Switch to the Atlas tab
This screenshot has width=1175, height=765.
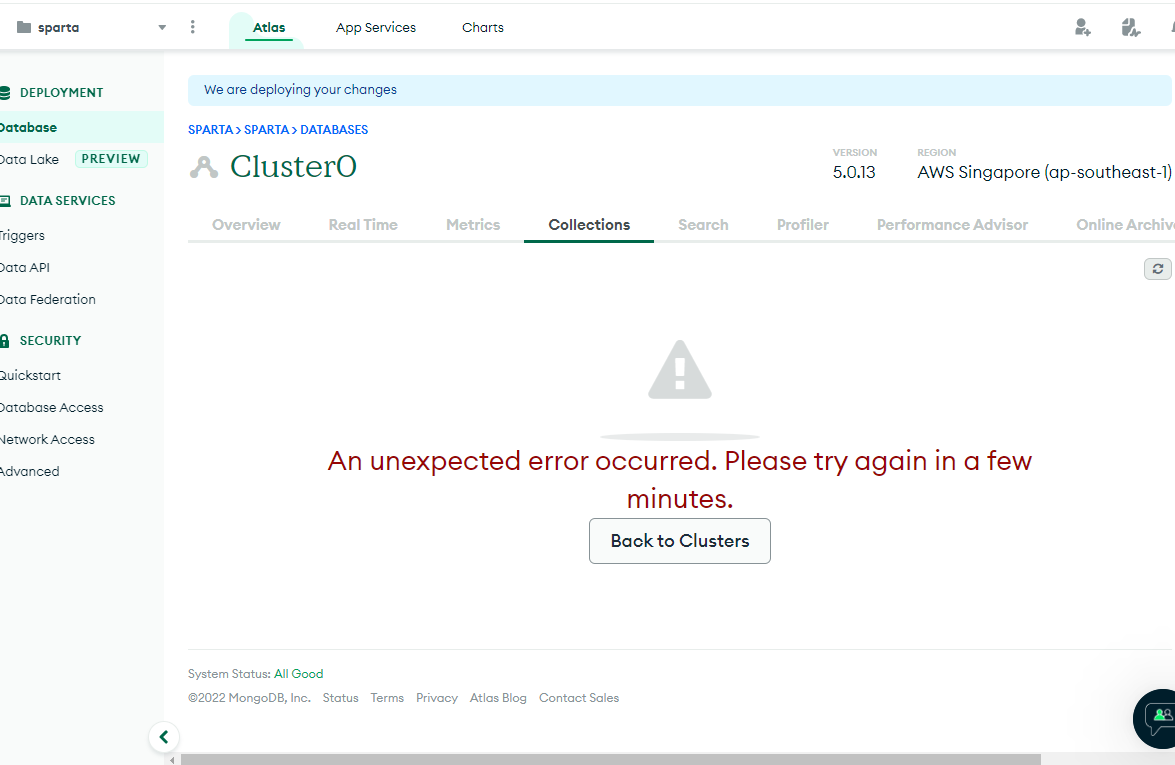click(268, 28)
